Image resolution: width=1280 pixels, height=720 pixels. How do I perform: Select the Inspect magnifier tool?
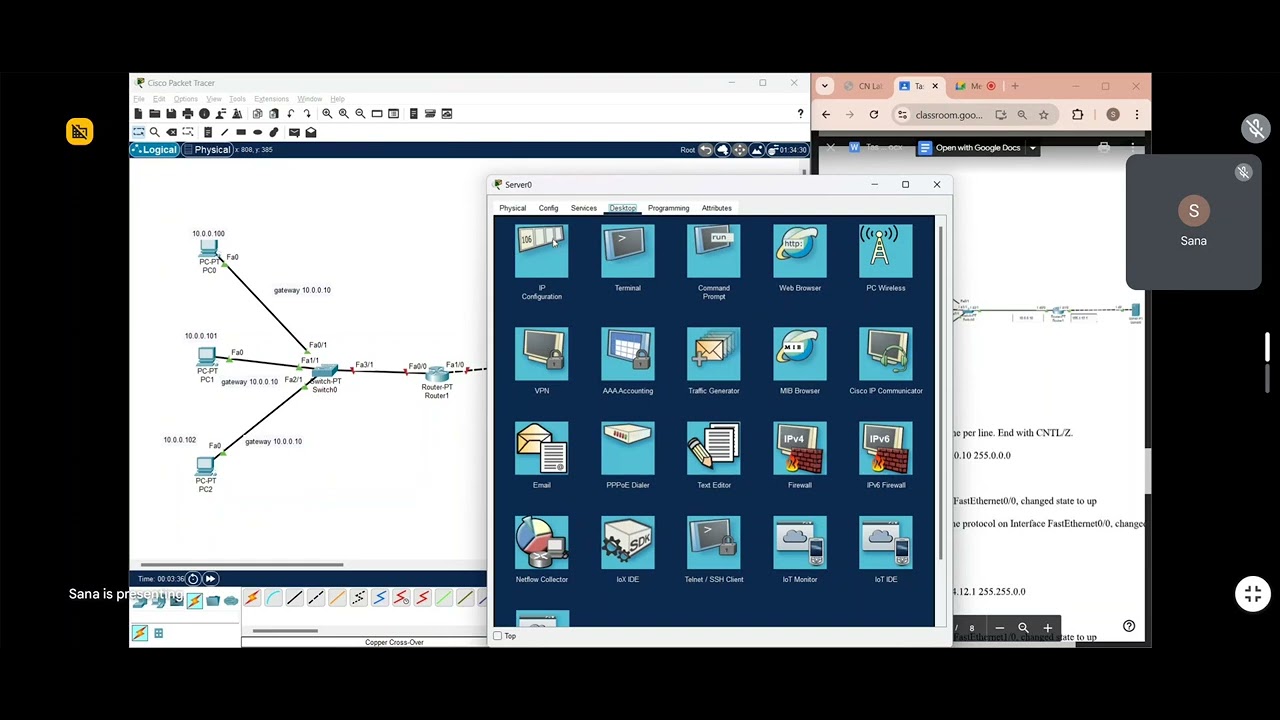155,132
